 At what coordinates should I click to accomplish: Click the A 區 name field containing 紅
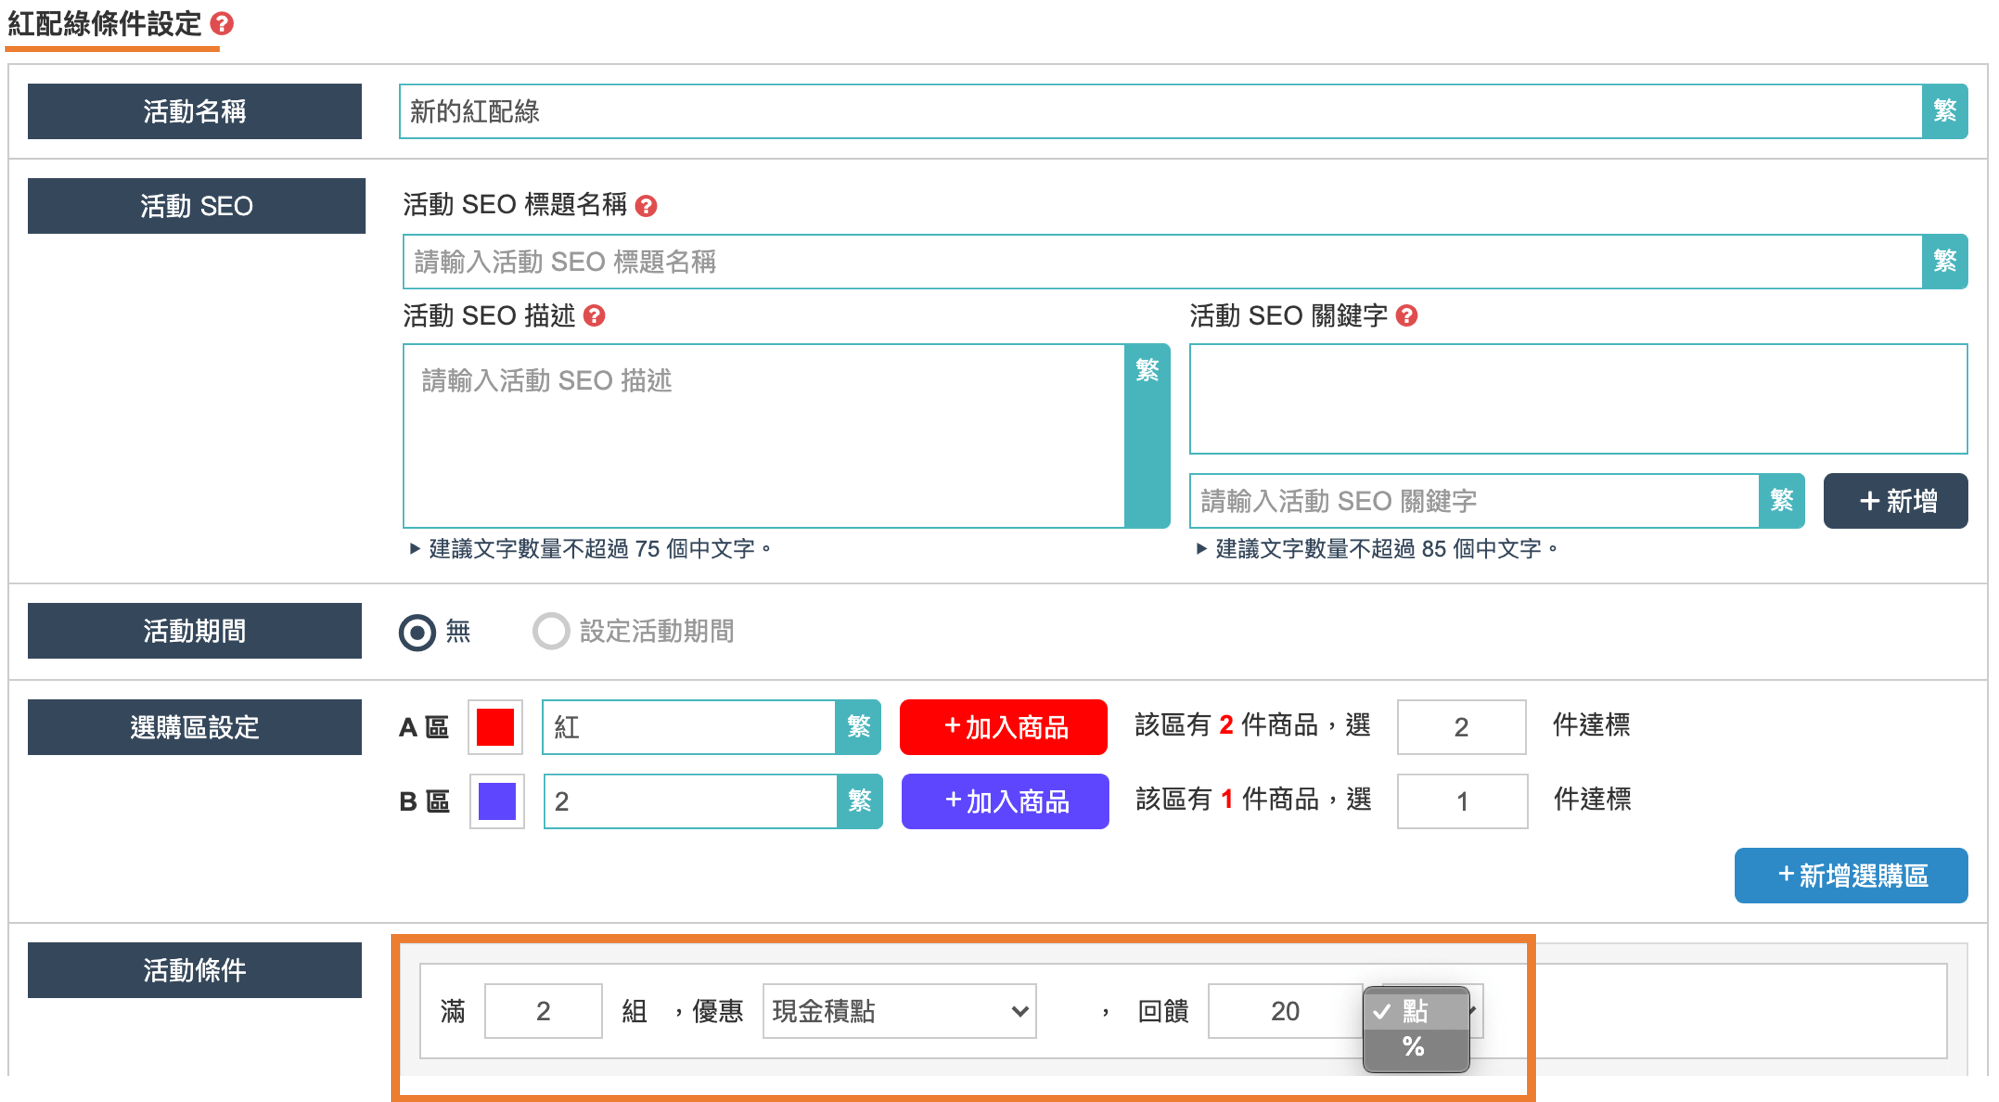point(689,727)
